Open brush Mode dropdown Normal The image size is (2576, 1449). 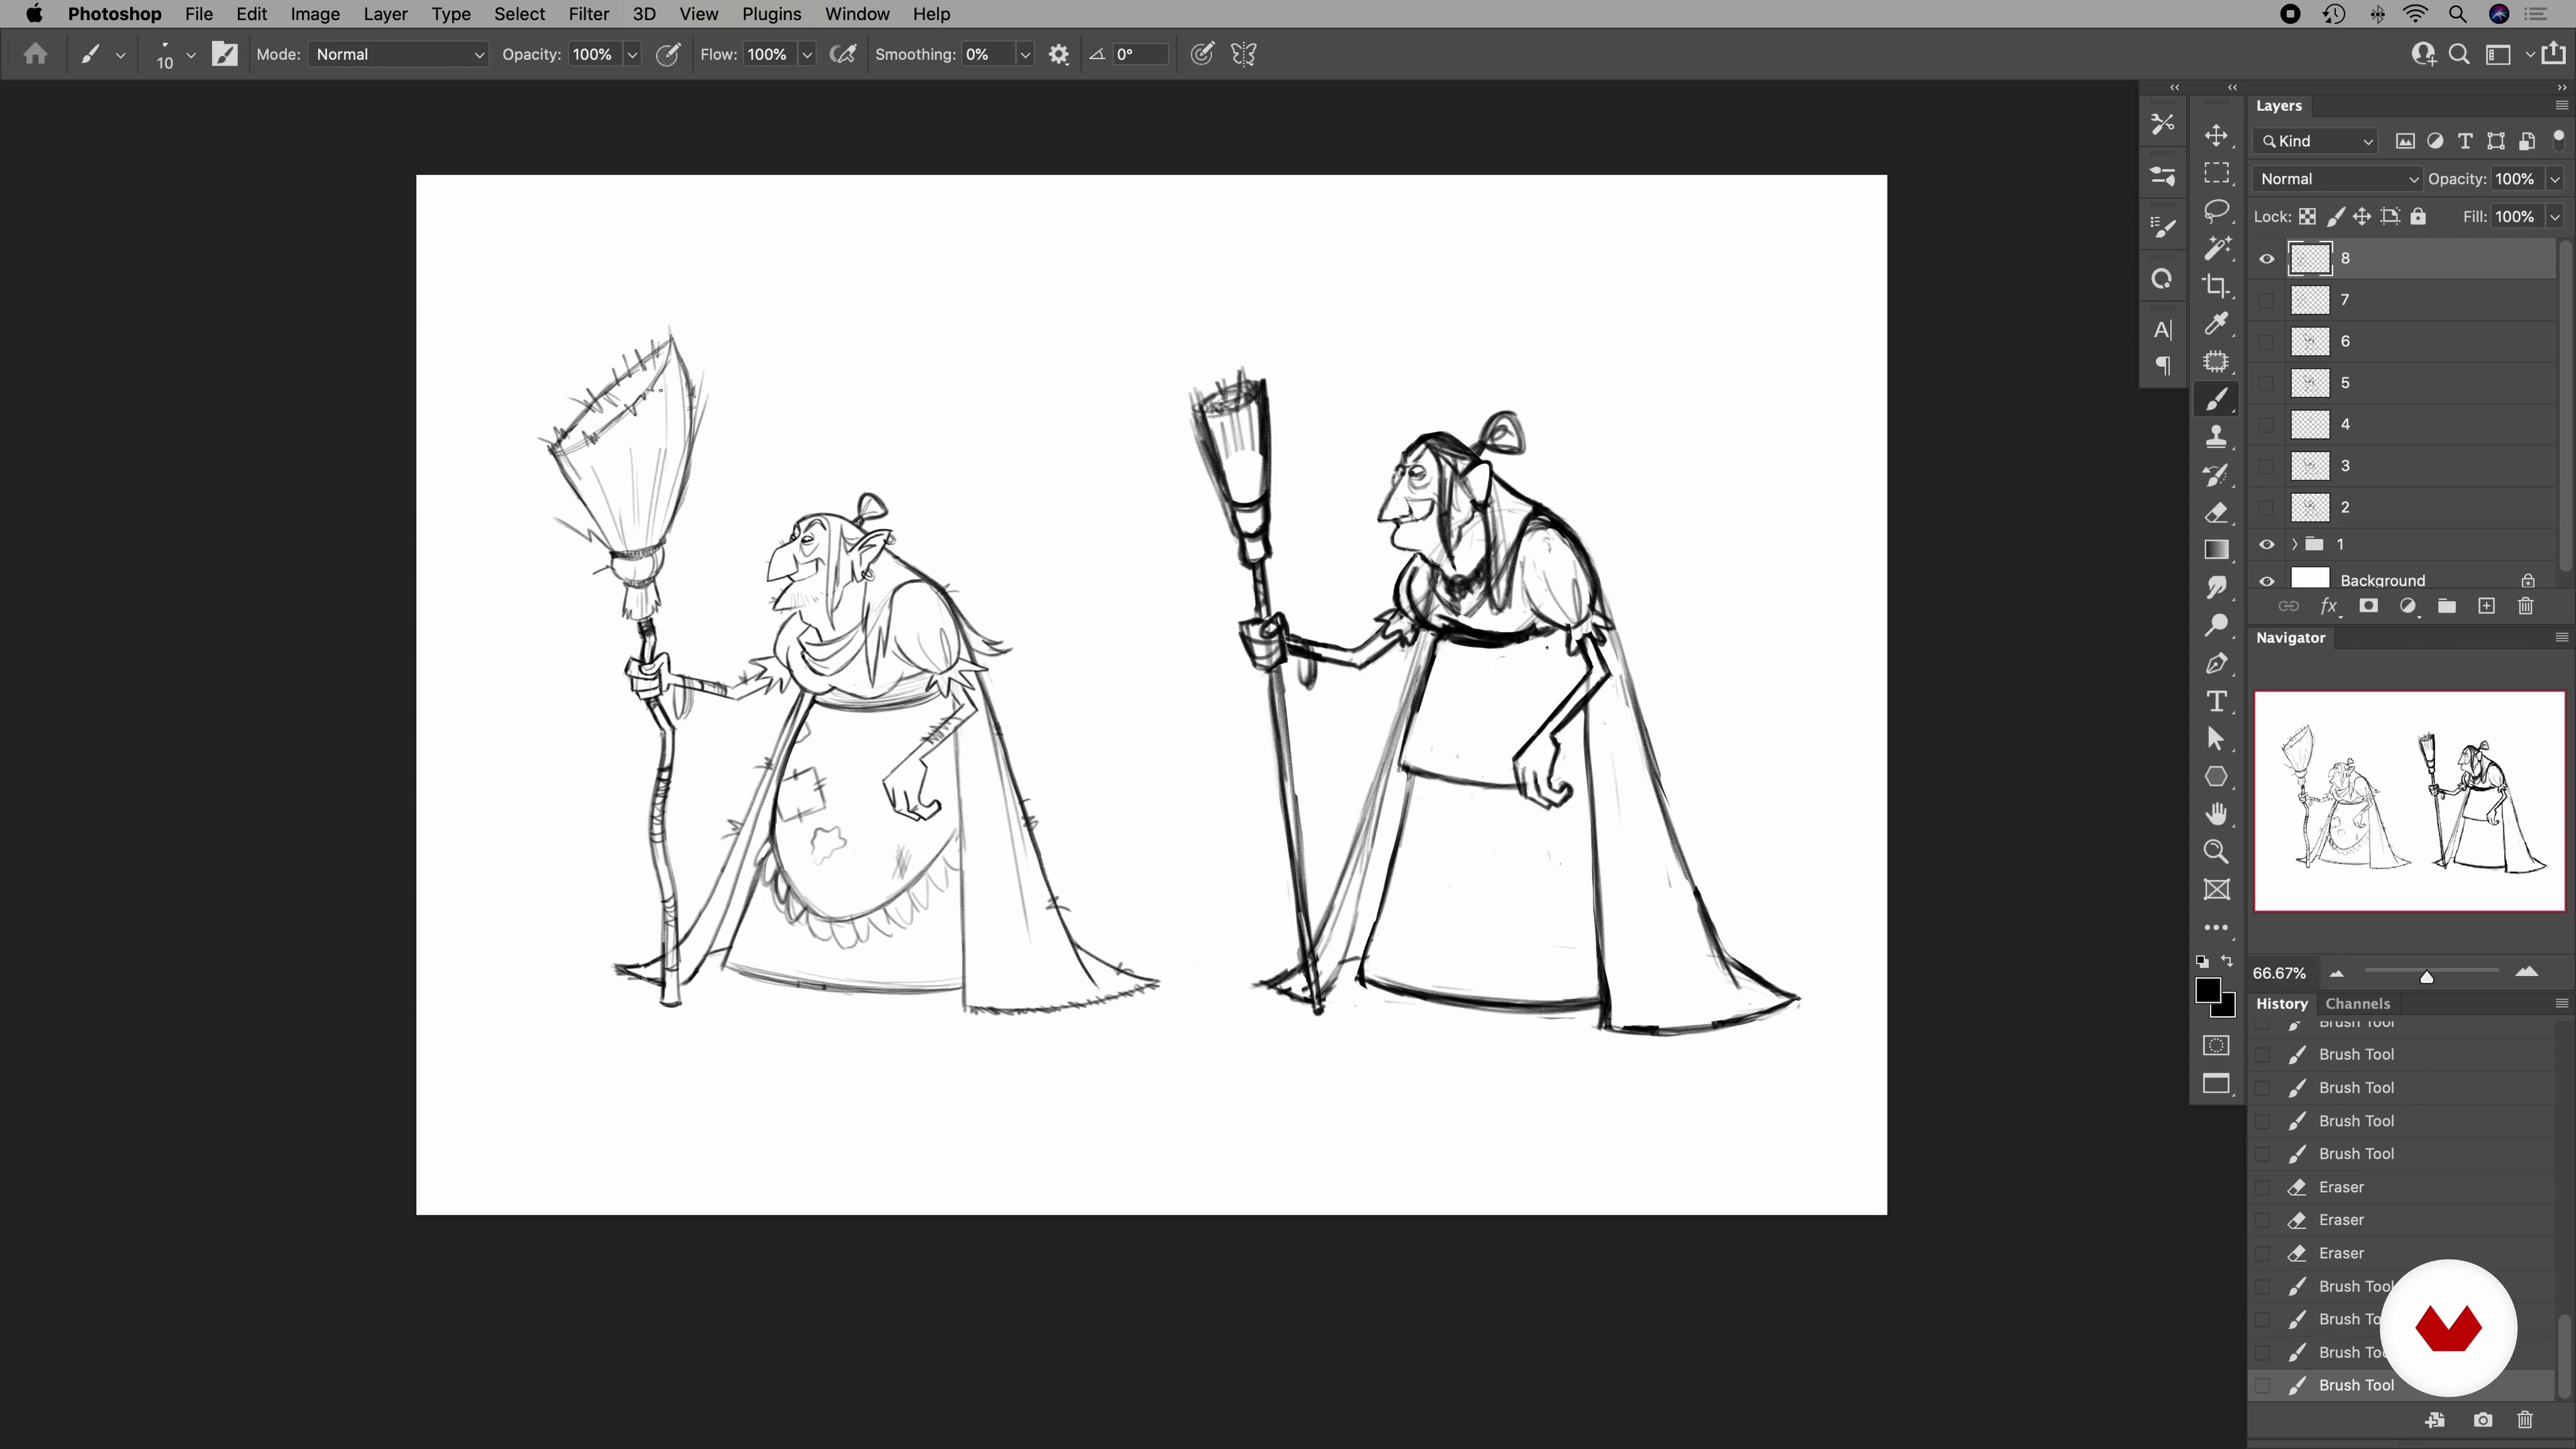[x=399, y=54]
